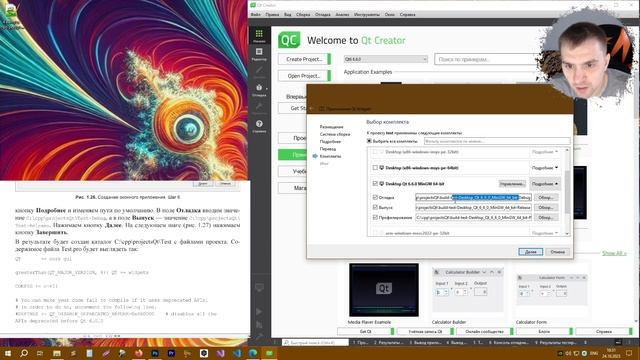Uncheck the Desktop Qt 6.6.0 MinGW 64-bit kit

pos(375,184)
